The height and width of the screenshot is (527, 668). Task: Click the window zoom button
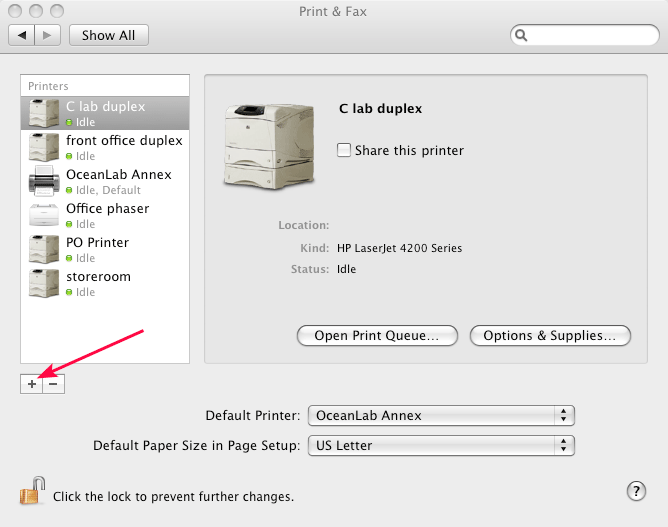coord(57,11)
